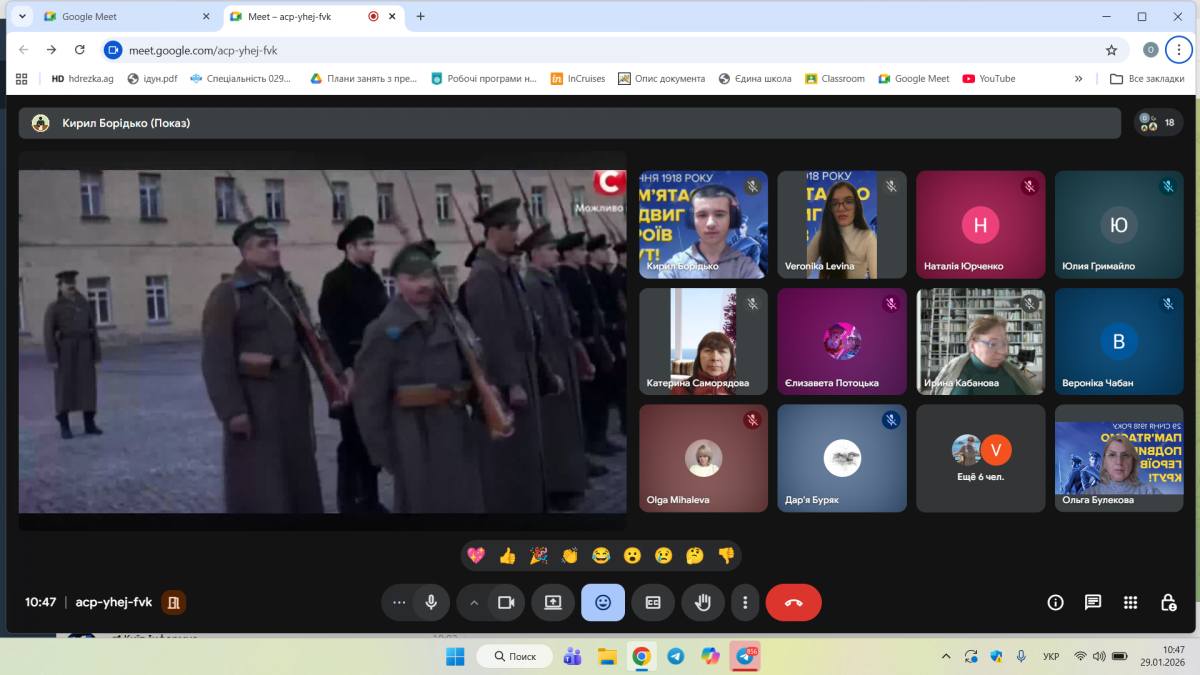Close the emoji reactions bar

[603, 602]
